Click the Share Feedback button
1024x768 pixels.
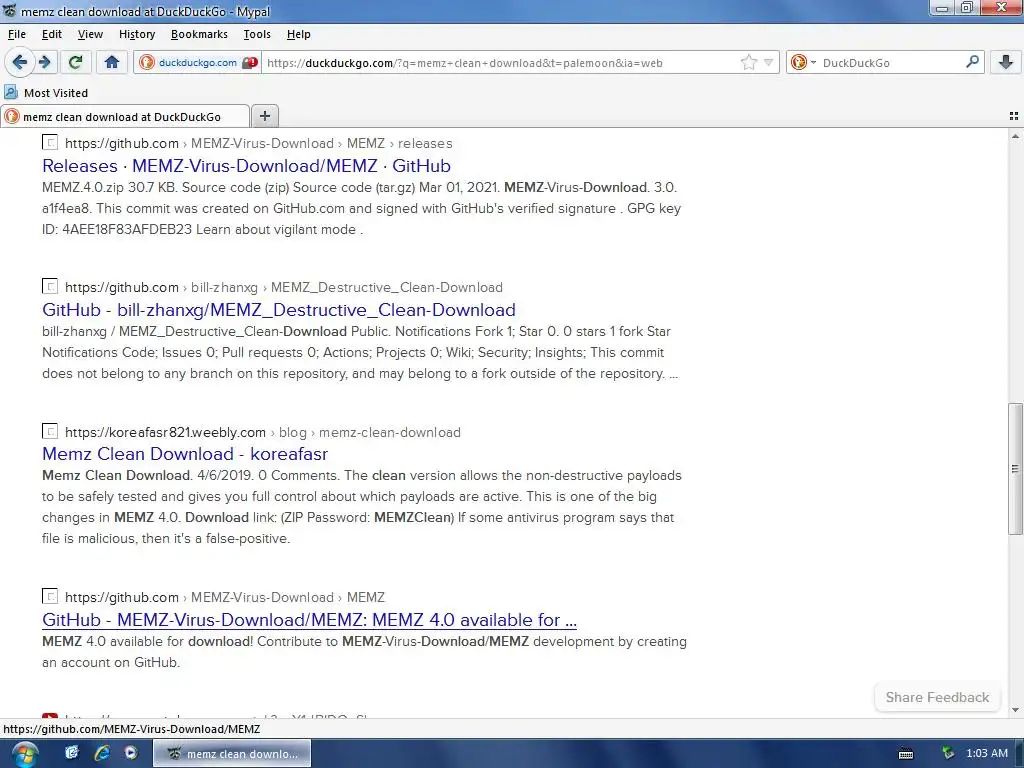pos(937,697)
